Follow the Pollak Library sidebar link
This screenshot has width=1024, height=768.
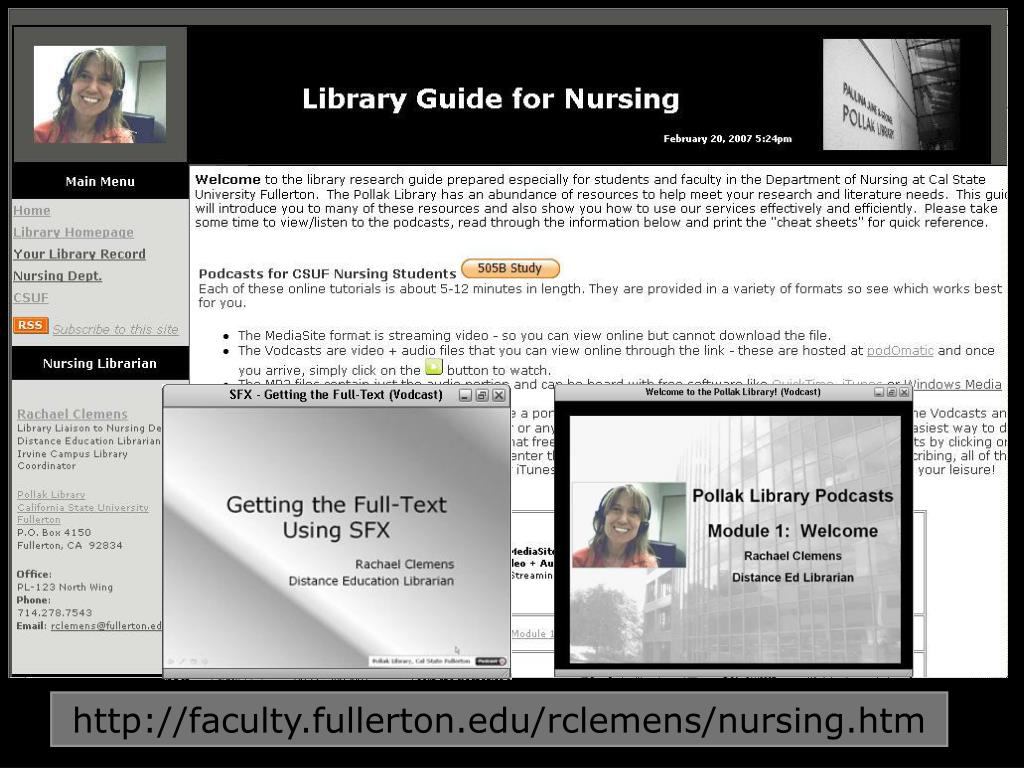point(51,494)
